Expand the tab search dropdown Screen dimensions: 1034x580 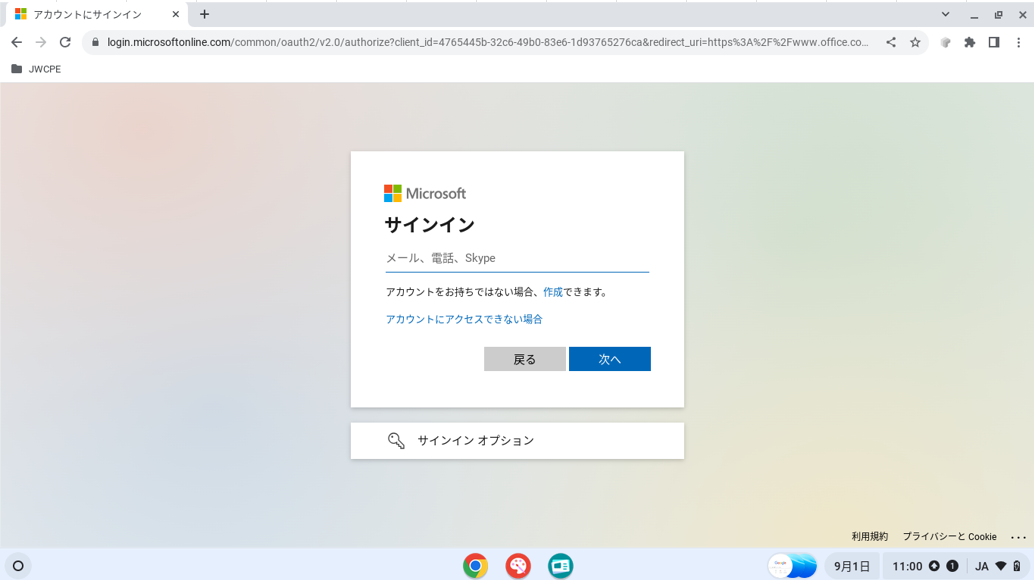945,14
